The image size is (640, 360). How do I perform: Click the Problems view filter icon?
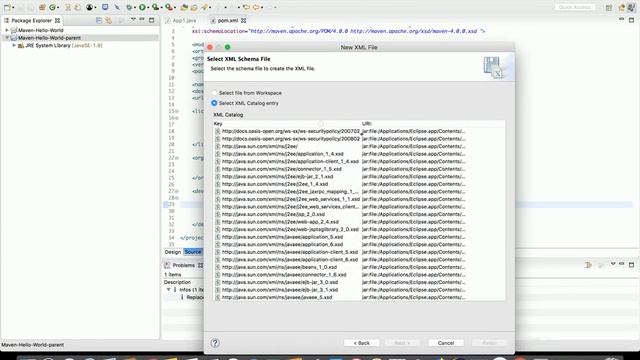pos(588,265)
